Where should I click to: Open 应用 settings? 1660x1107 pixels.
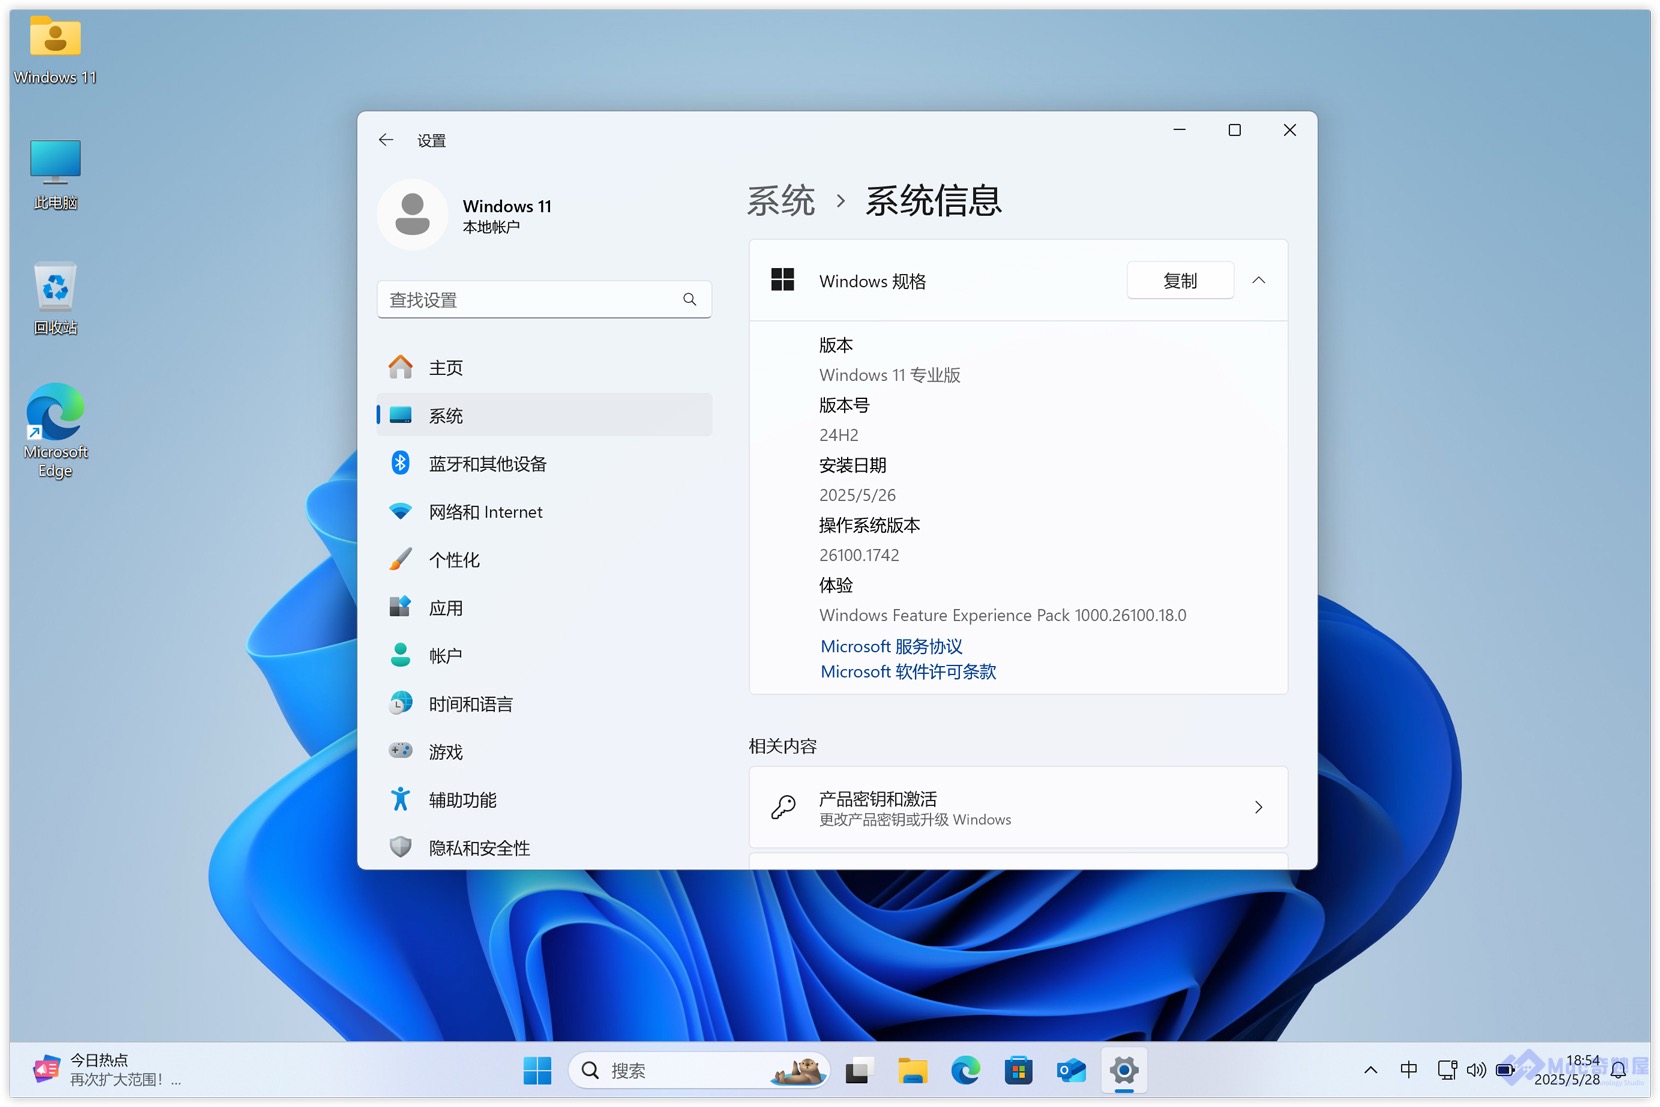(x=544, y=607)
